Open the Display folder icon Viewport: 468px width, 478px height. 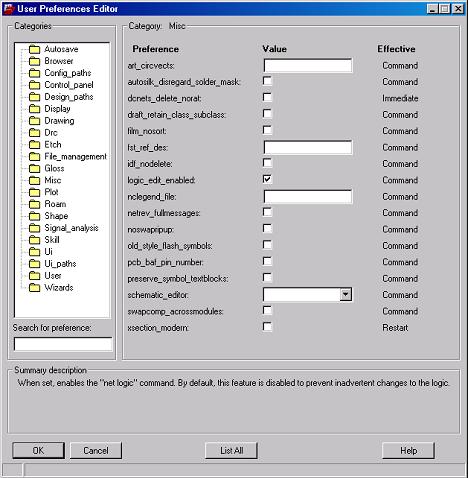34,109
